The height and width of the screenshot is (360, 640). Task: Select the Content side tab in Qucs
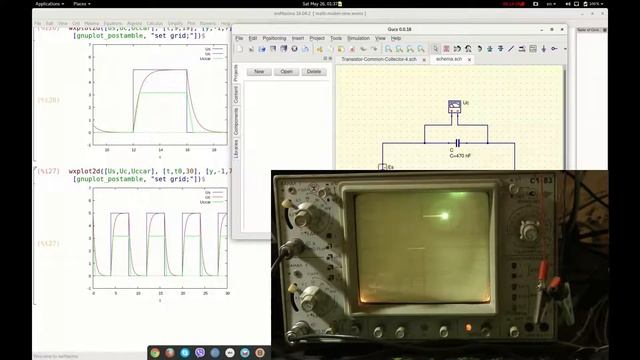236,95
